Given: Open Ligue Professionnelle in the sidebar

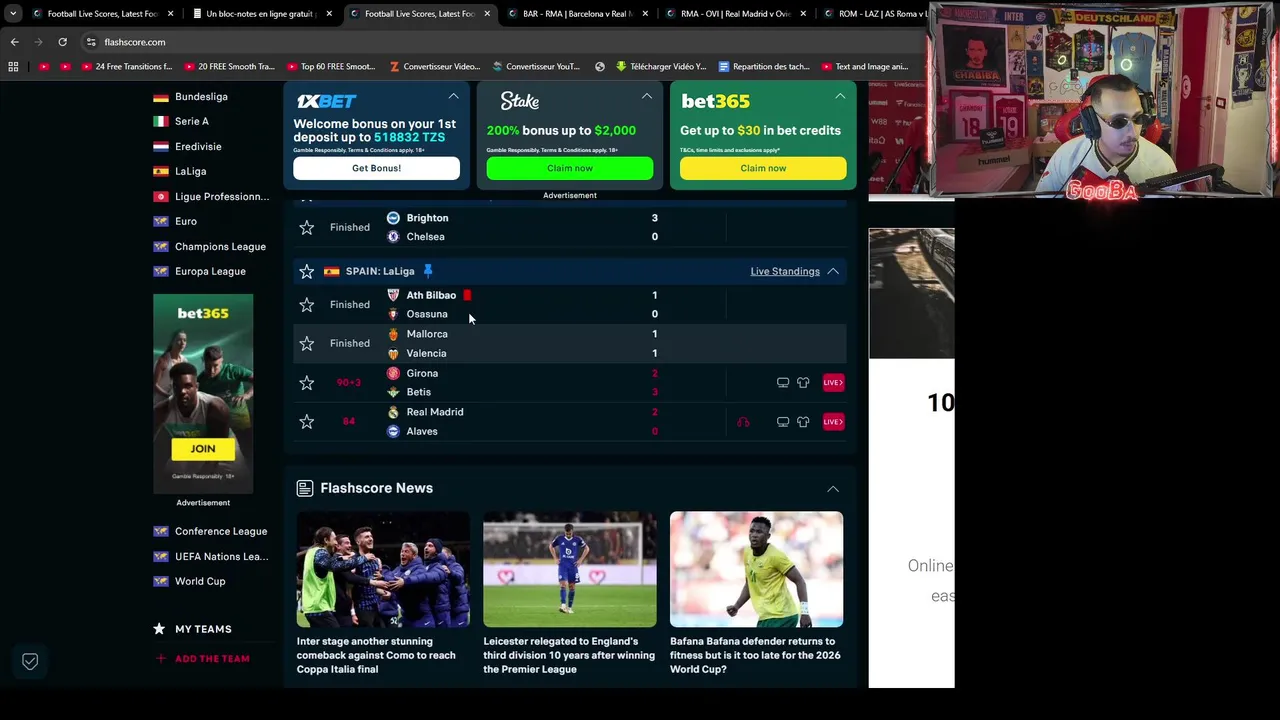Looking at the screenshot, I should [x=221, y=196].
